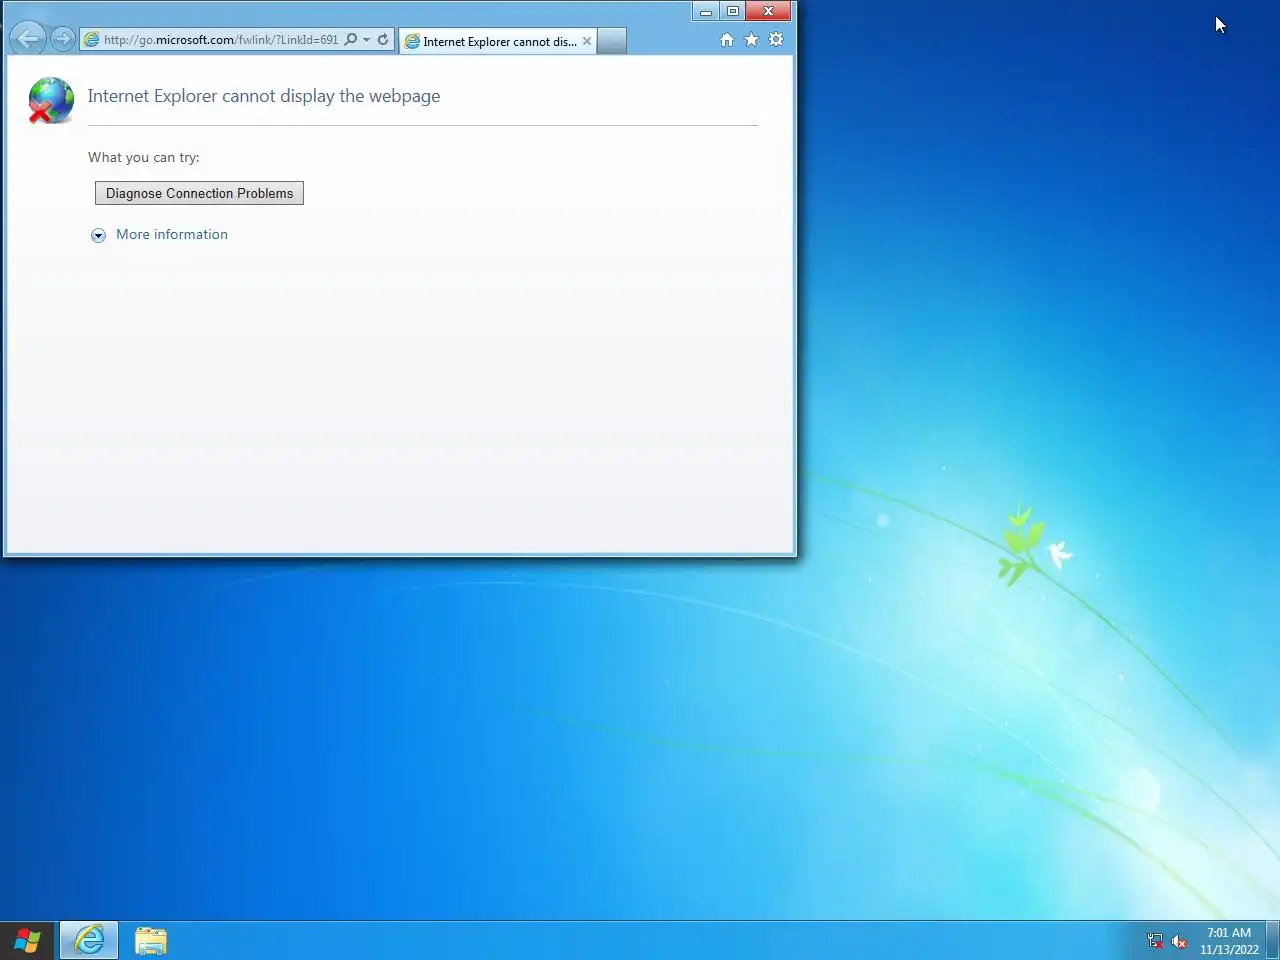The image size is (1280, 960).
Task: Close the Internet Explorer window
Action: tap(768, 11)
